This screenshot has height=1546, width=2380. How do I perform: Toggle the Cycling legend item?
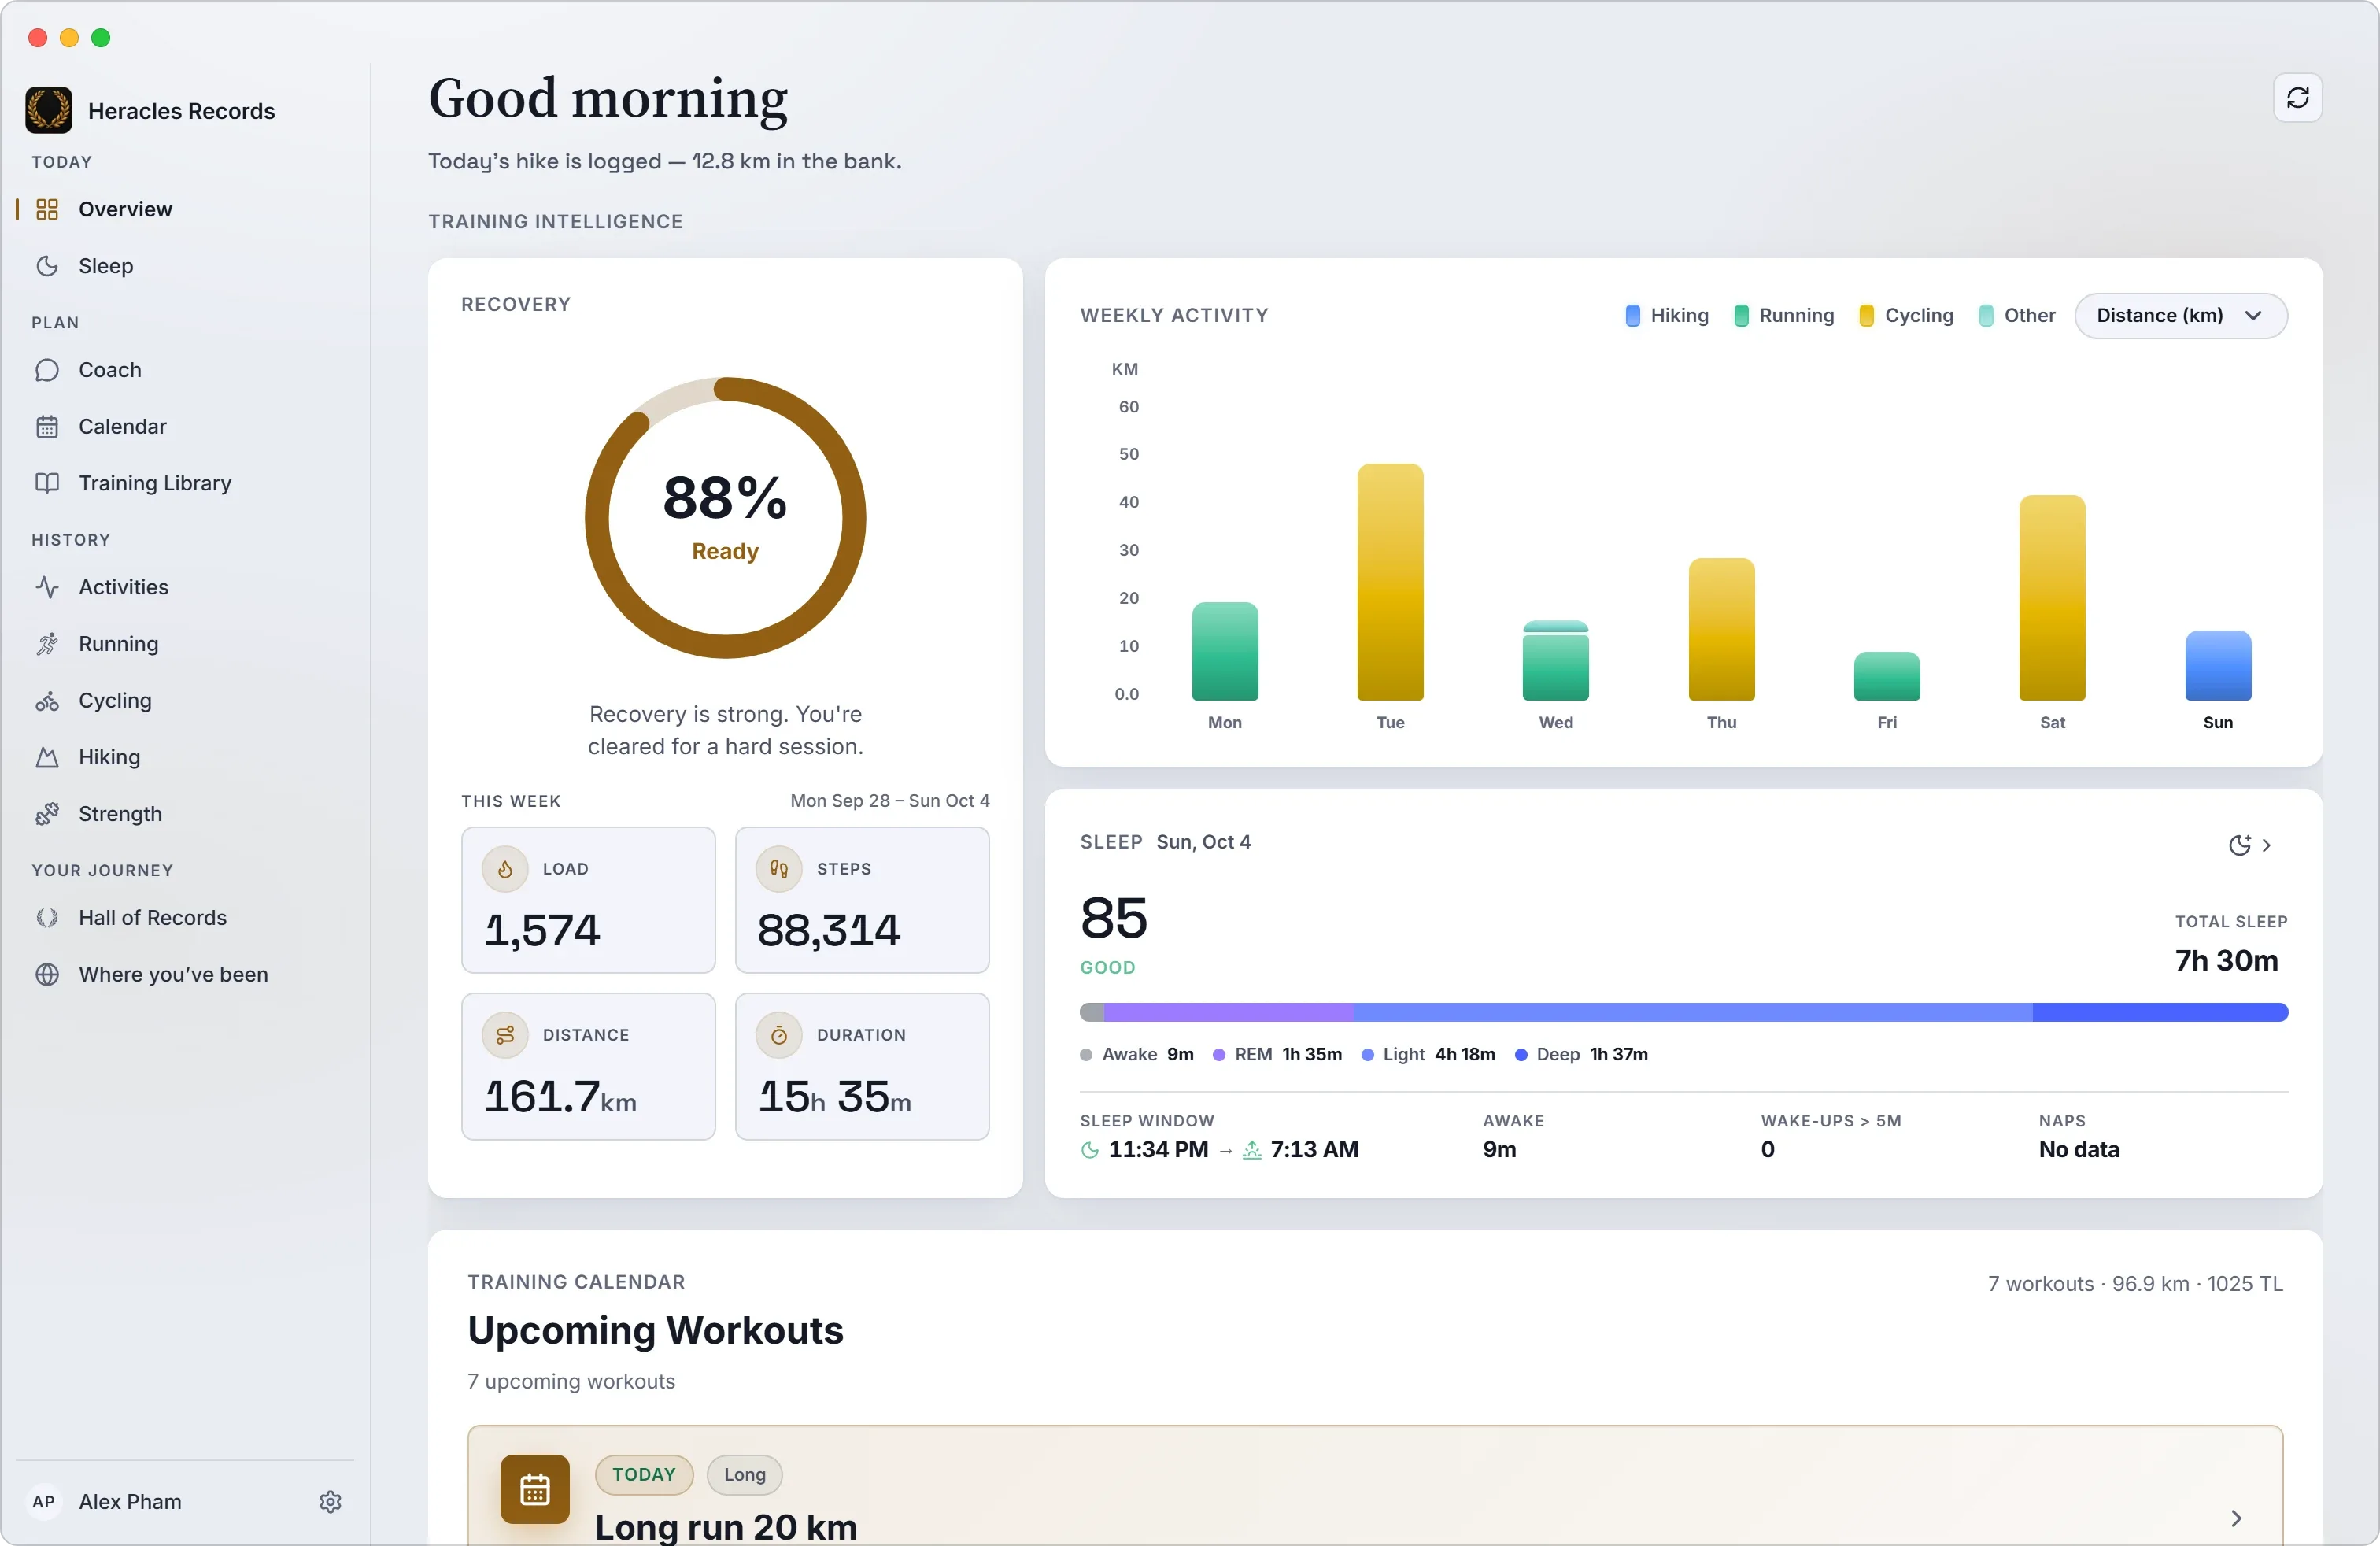(1906, 316)
